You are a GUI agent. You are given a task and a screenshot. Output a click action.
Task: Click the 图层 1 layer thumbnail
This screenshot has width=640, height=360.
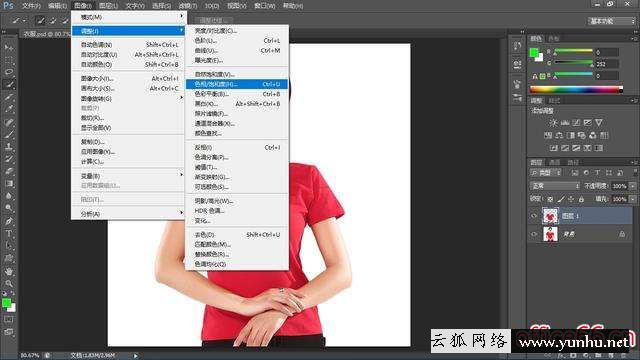(550, 216)
